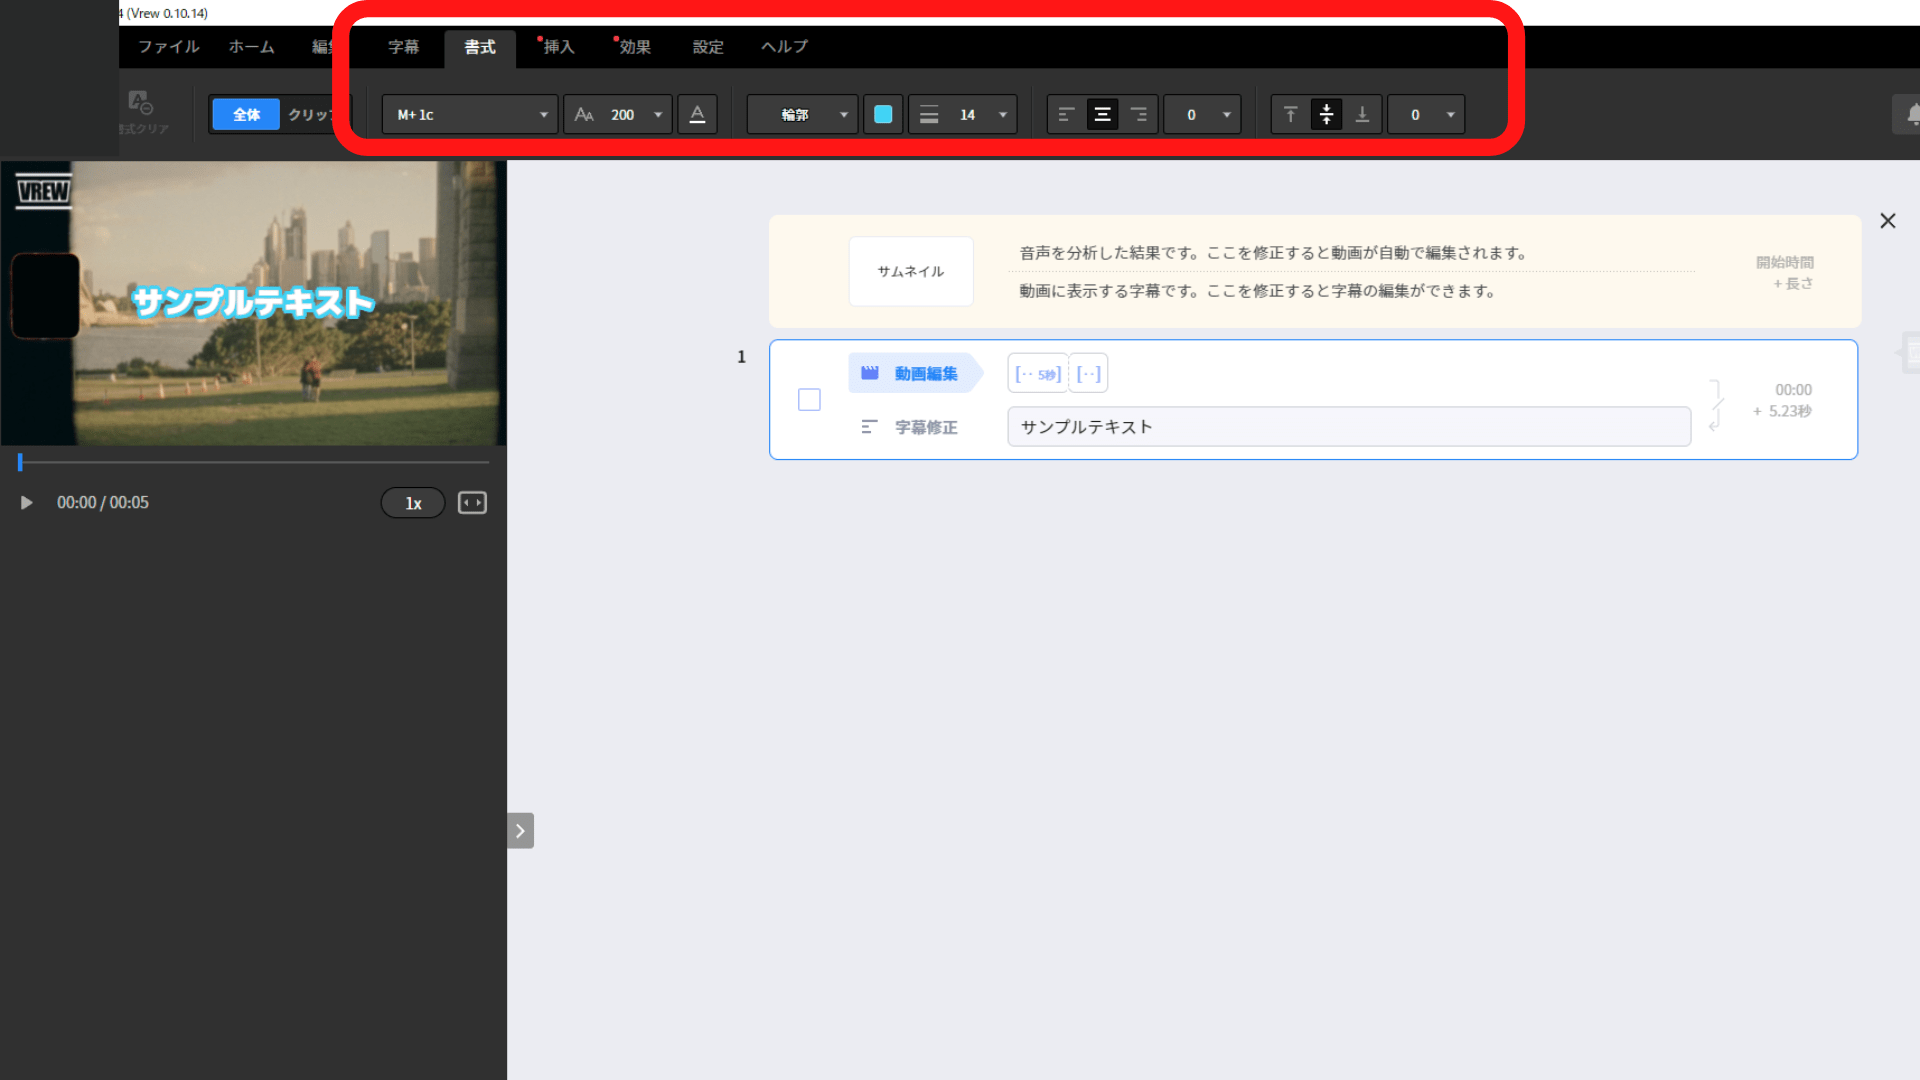Switch to the 効果 tab
The width and height of the screenshot is (1920, 1080).
point(634,47)
